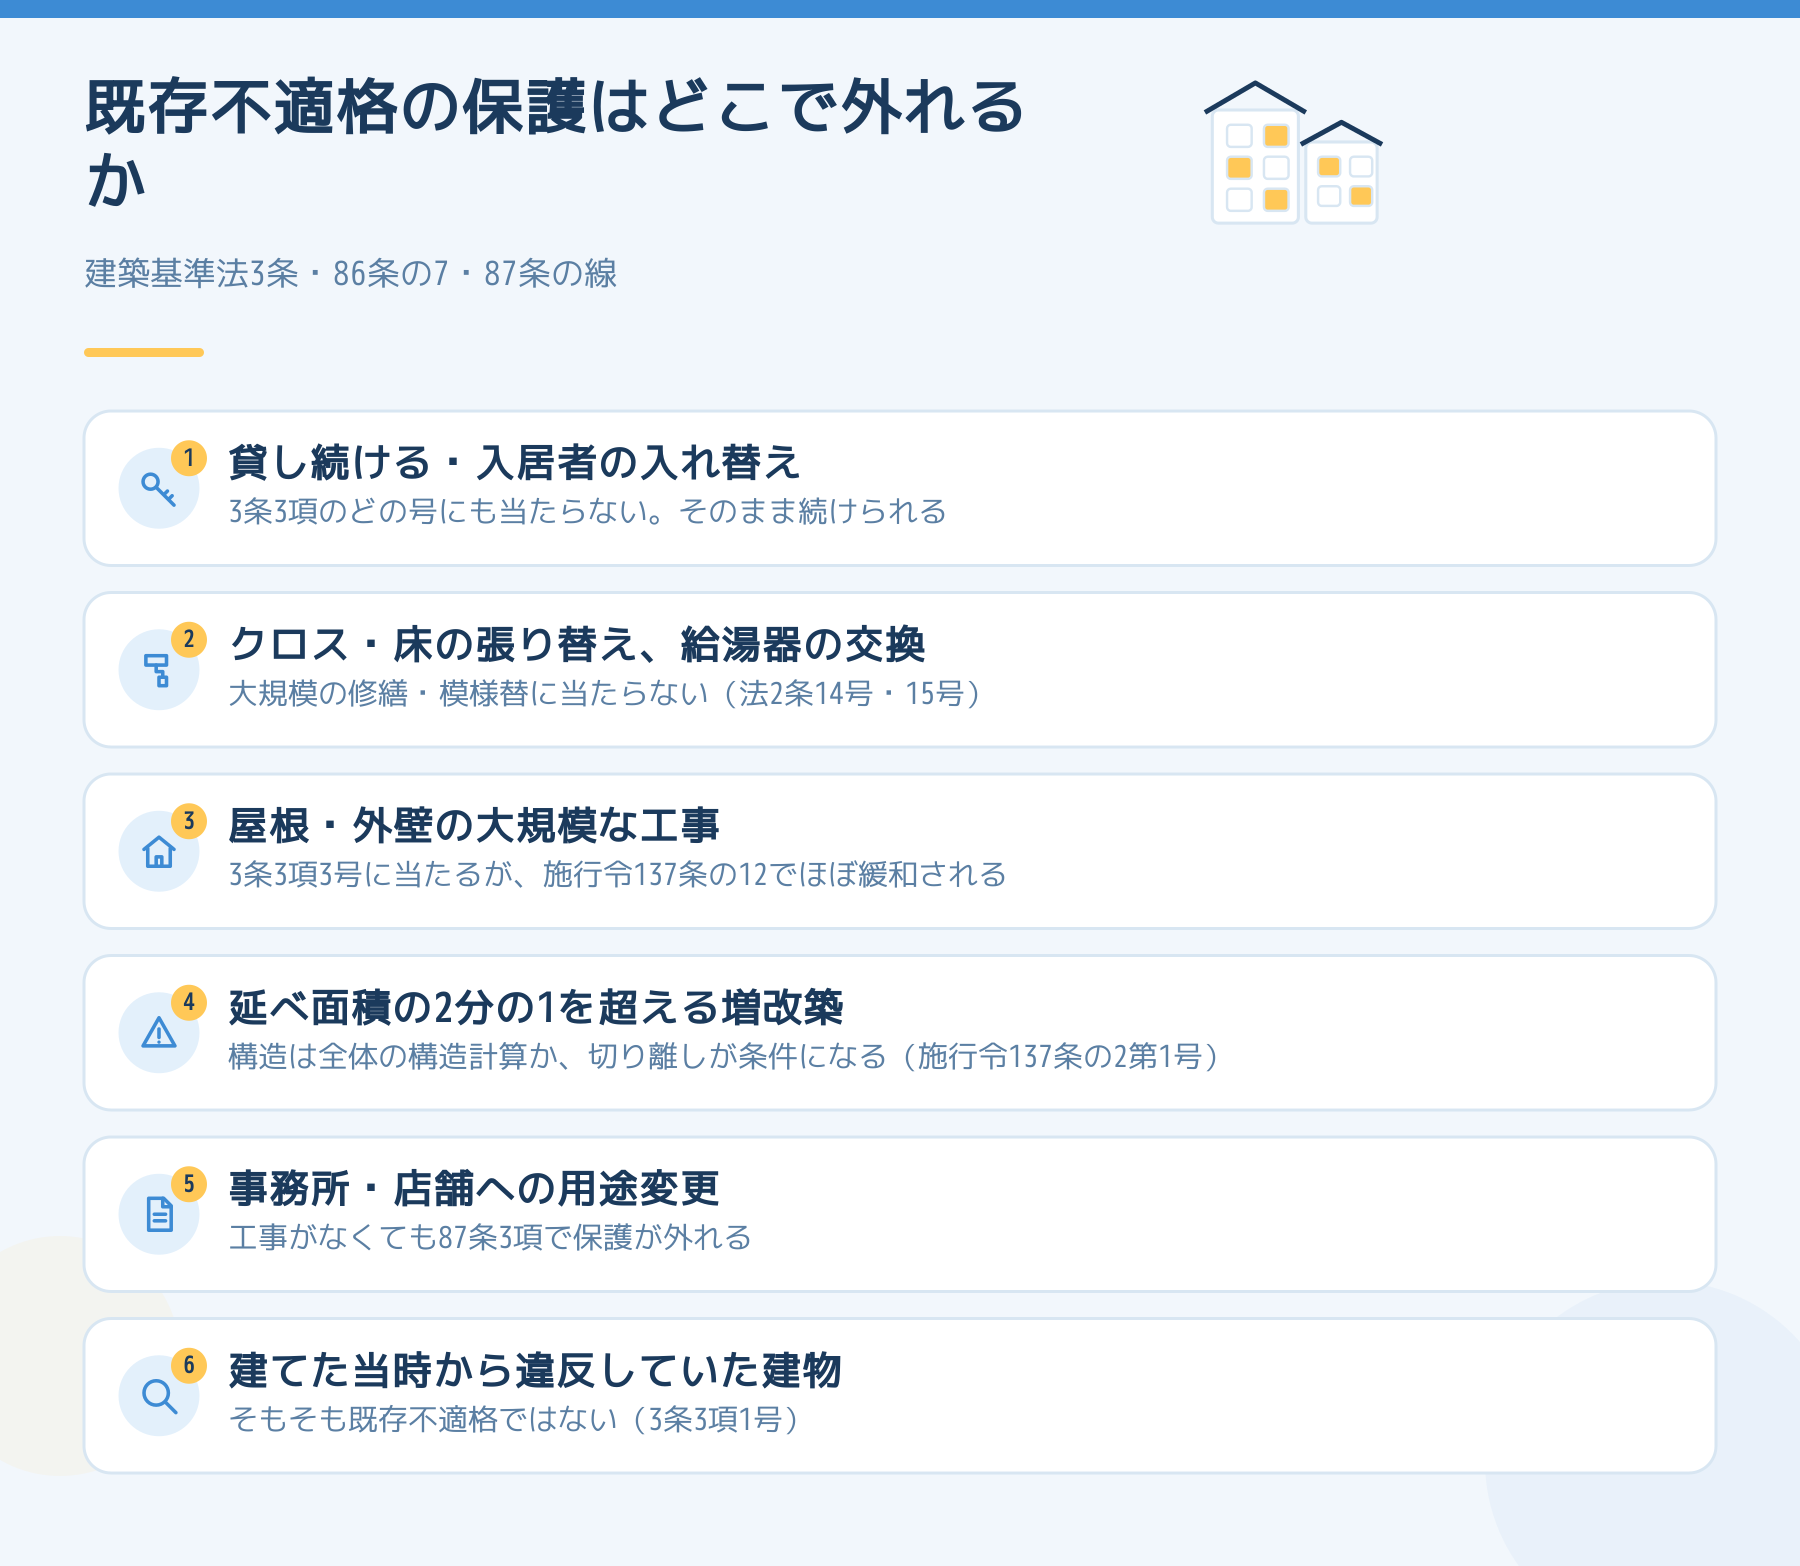The height and width of the screenshot is (1566, 1800).
Task: Click the magnifier icon in card 6
Action: (159, 1396)
